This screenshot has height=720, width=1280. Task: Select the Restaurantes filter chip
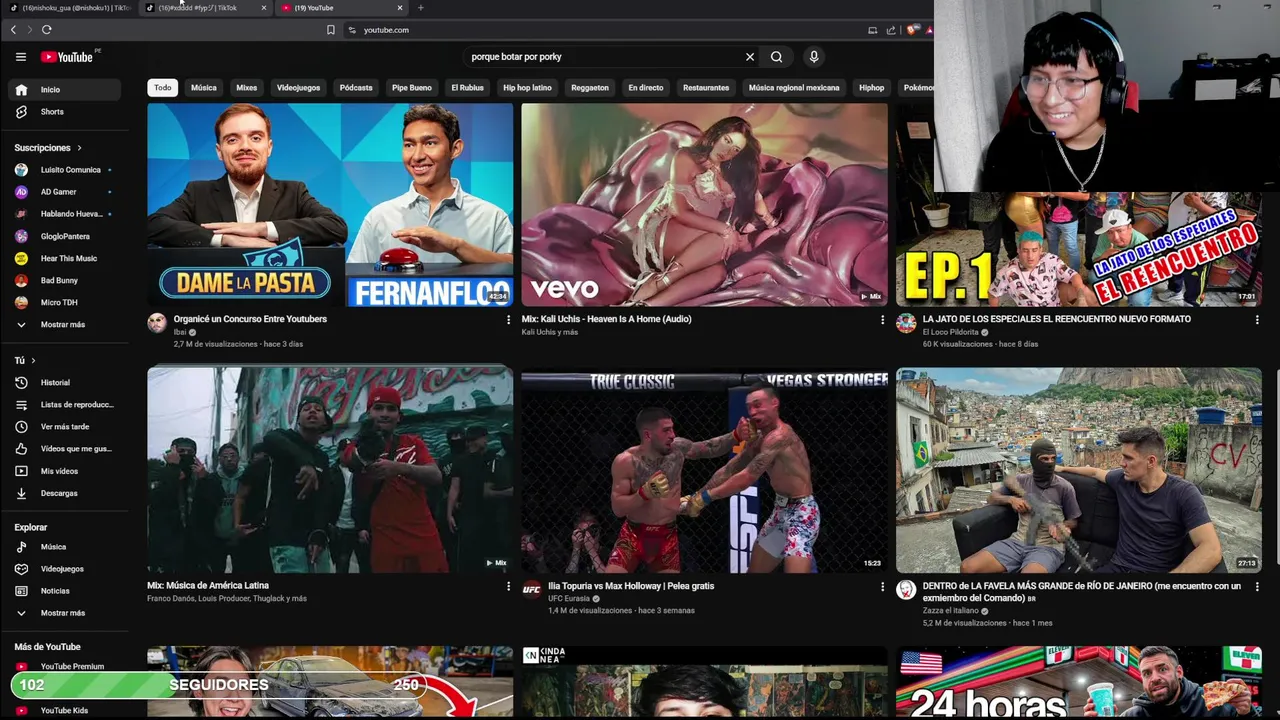click(x=706, y=88)
